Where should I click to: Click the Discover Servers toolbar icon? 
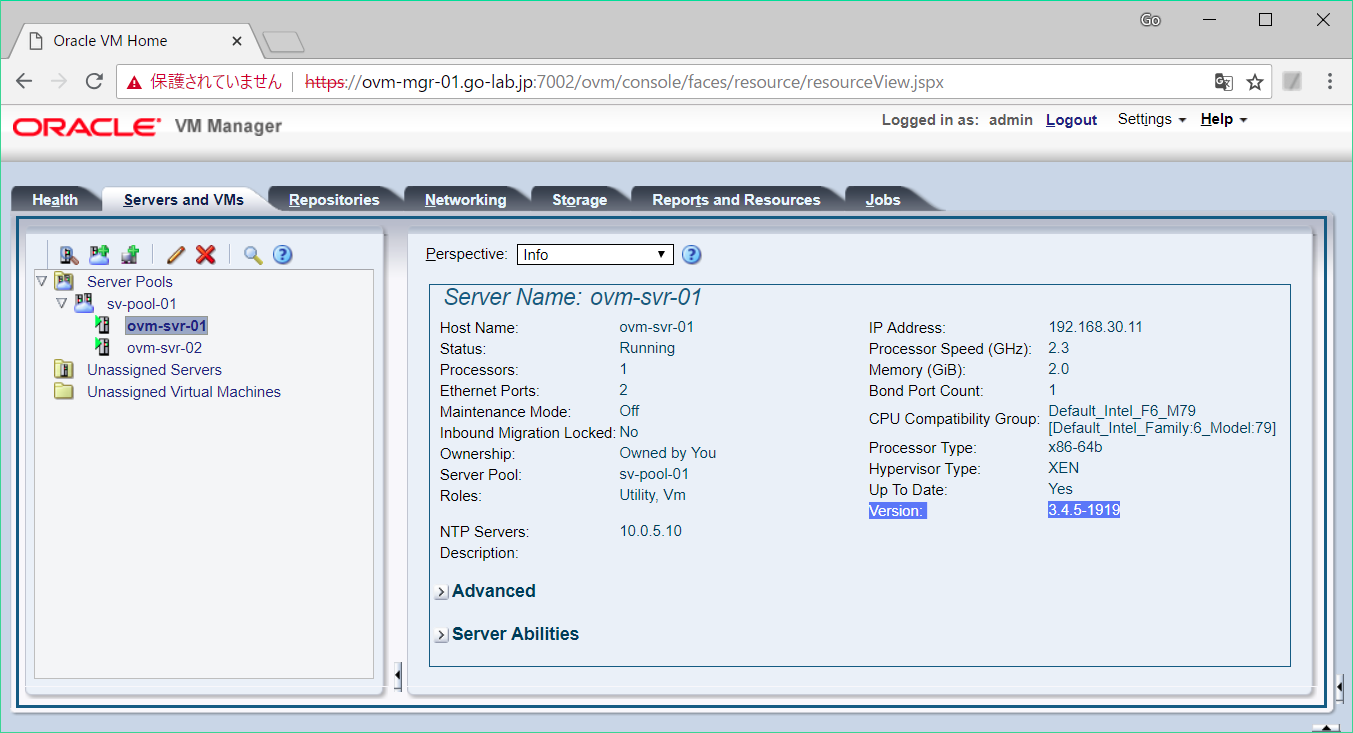68,255
